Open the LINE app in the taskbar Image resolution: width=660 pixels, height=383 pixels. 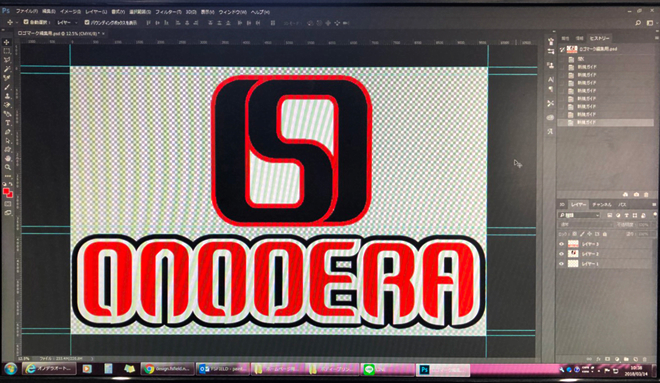click(375, 370)
